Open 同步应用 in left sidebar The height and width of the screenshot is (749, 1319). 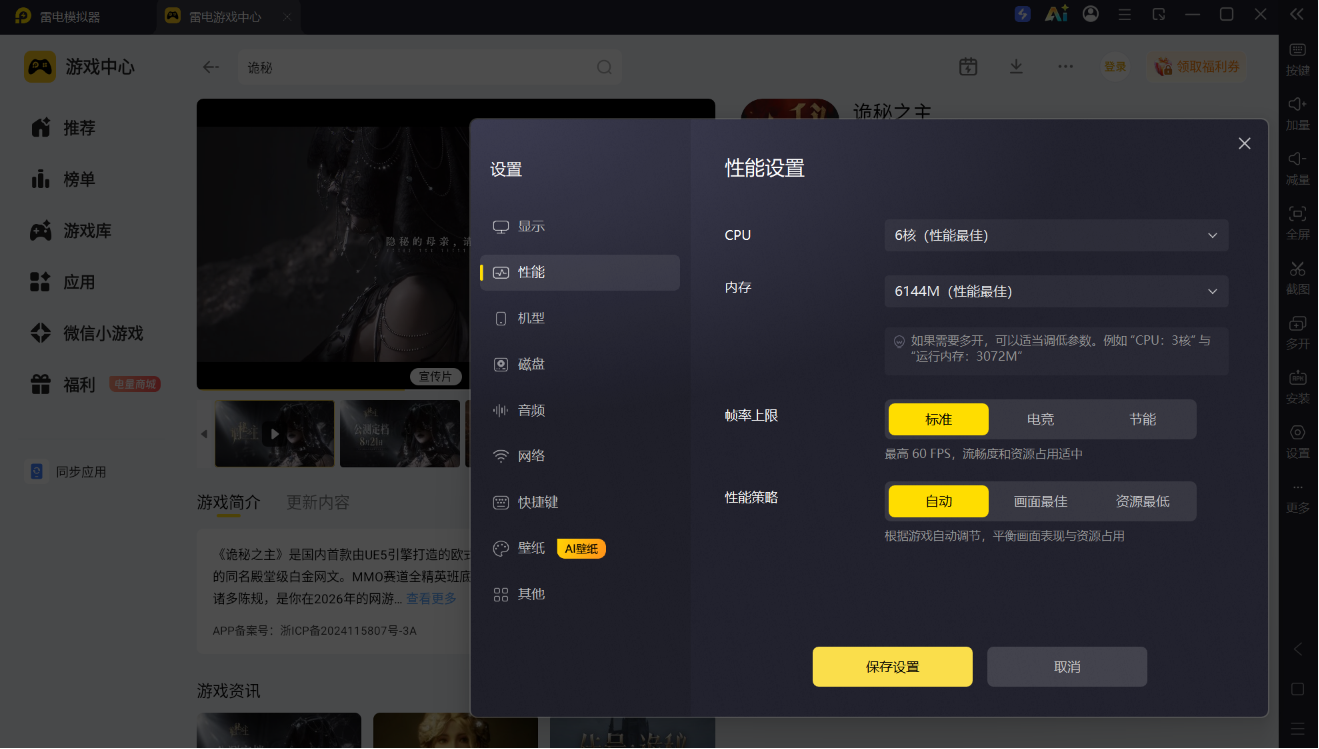pos(67,472)
